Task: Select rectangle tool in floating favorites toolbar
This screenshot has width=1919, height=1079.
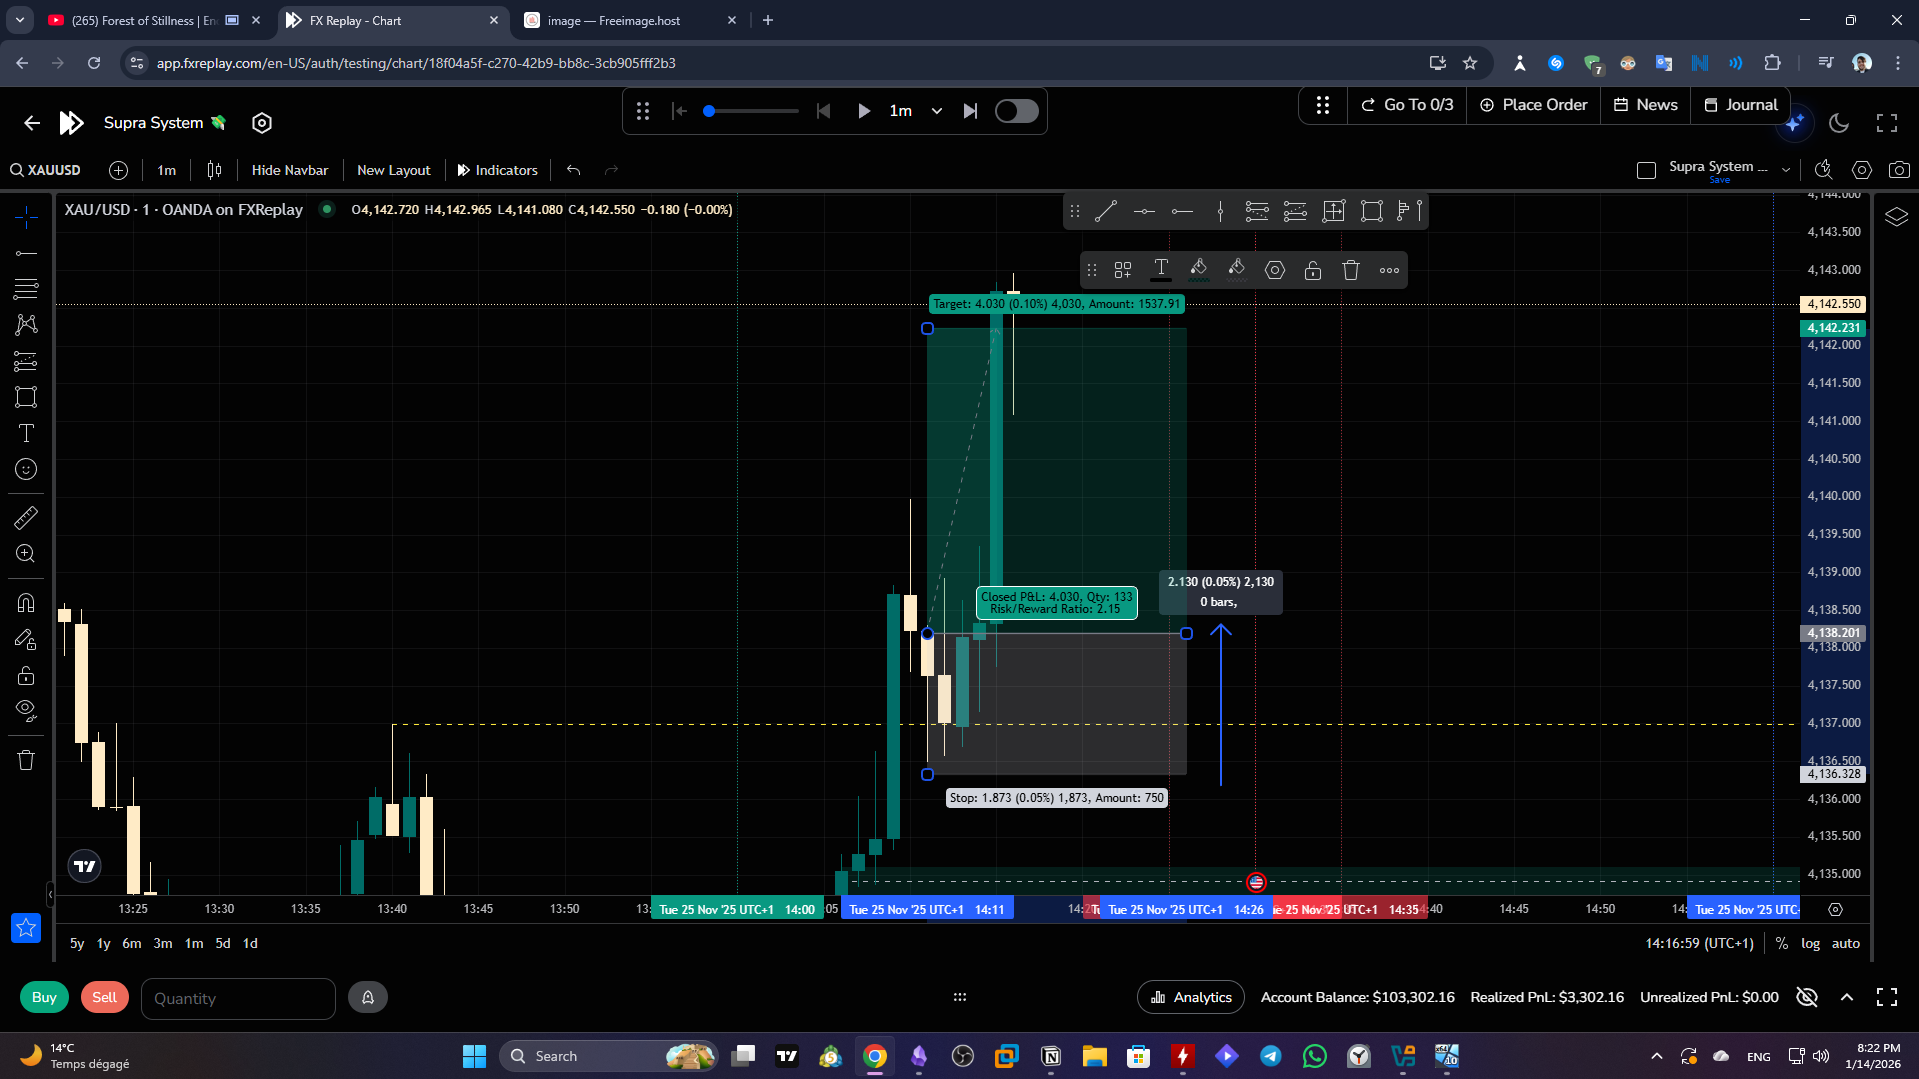Action: point(1372,211)
